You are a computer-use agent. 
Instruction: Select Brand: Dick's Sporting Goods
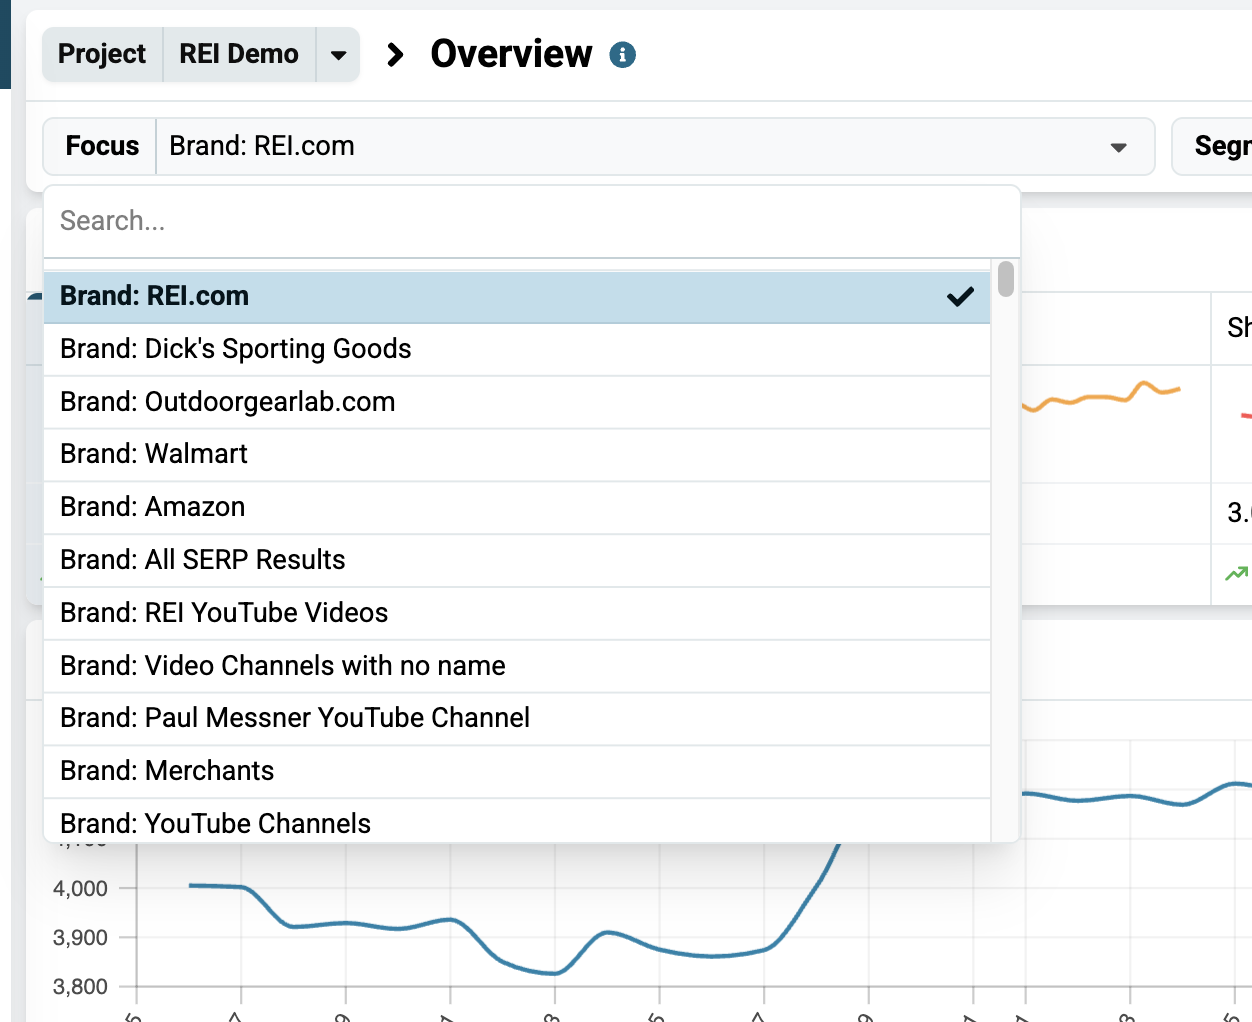(517, 349)
